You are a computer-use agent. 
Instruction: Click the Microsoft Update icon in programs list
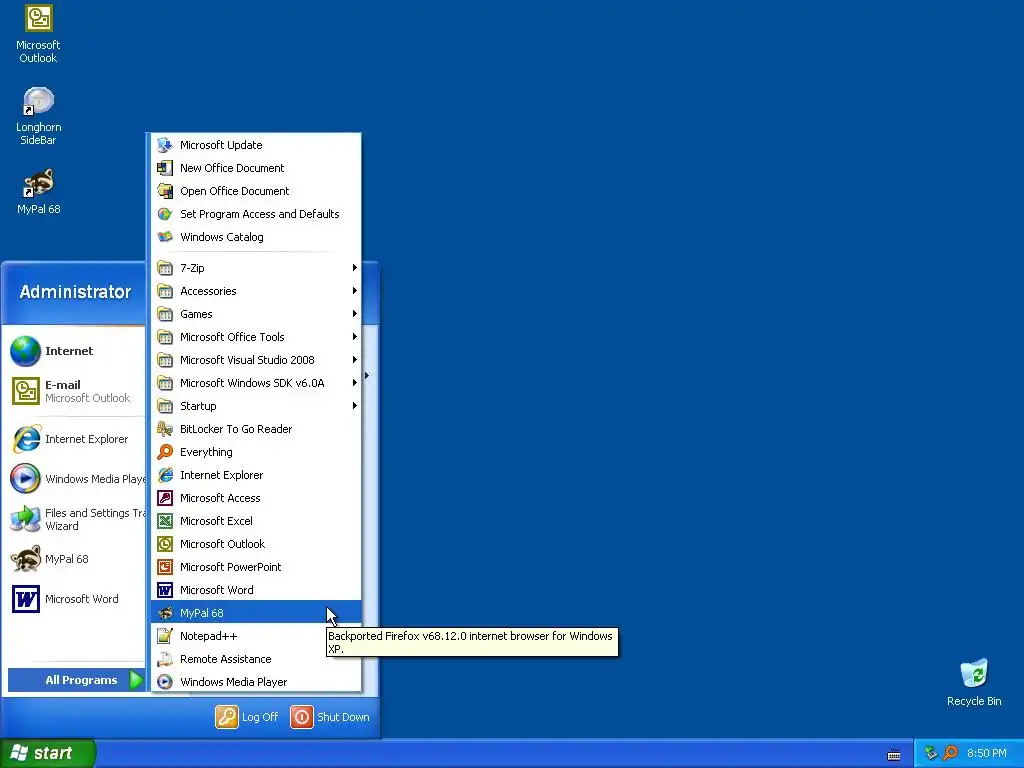[165, 145]
